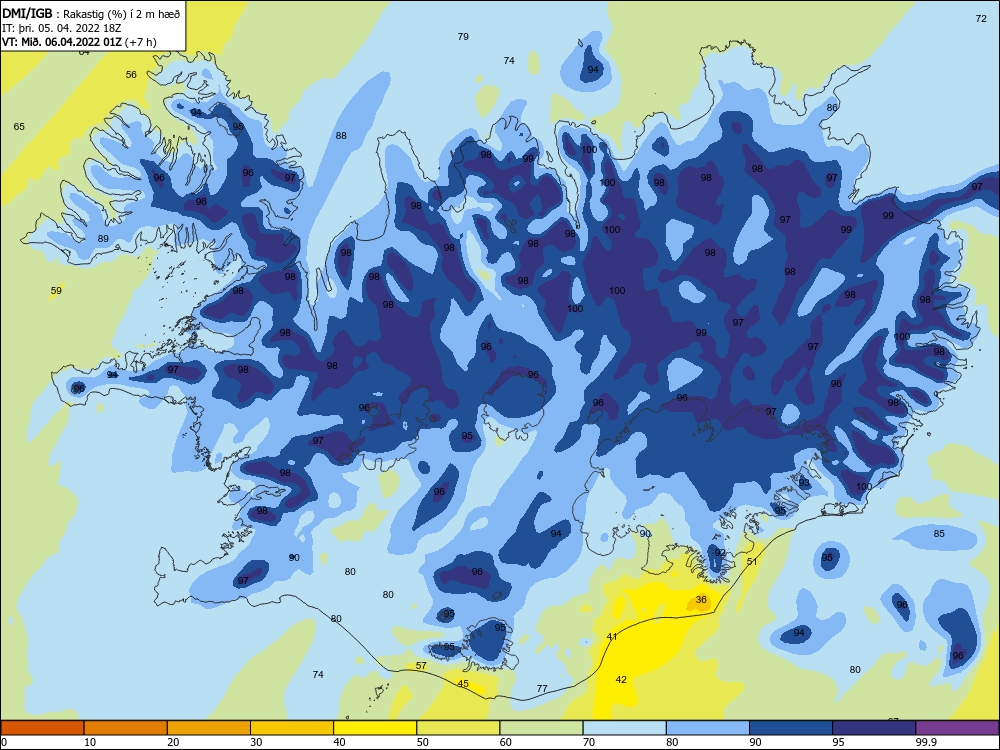The width and height of the screenshot is (1000, 750).
Task: Click the humidity value 92 on the map
Action: coord(720,552)
